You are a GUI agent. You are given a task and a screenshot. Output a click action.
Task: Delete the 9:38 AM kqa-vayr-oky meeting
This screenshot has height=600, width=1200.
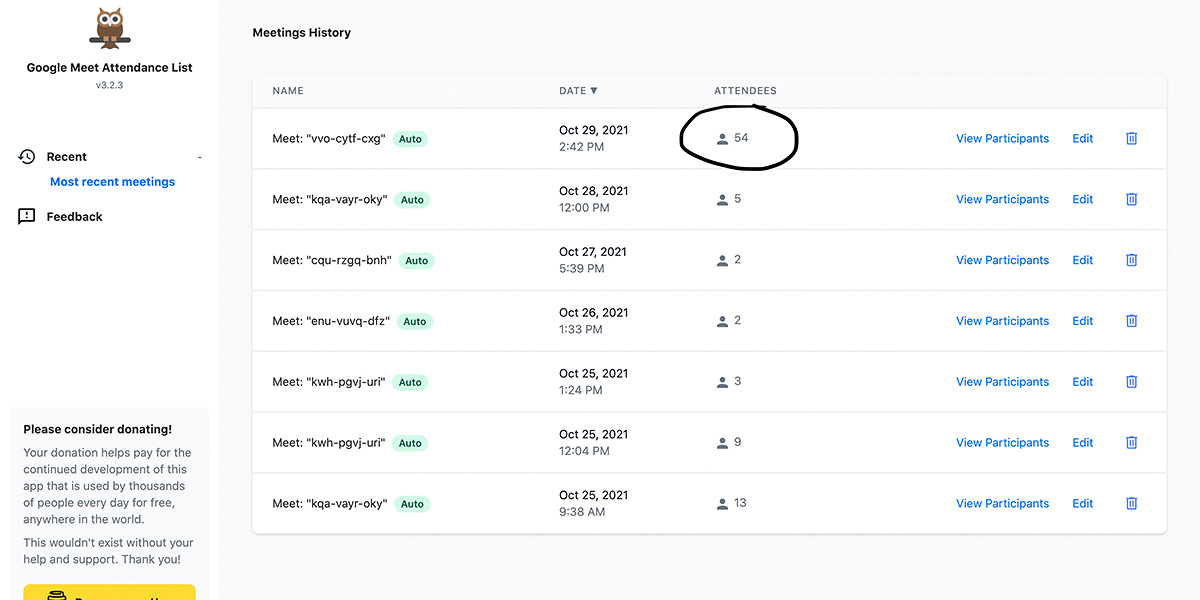click(1131, 504)
